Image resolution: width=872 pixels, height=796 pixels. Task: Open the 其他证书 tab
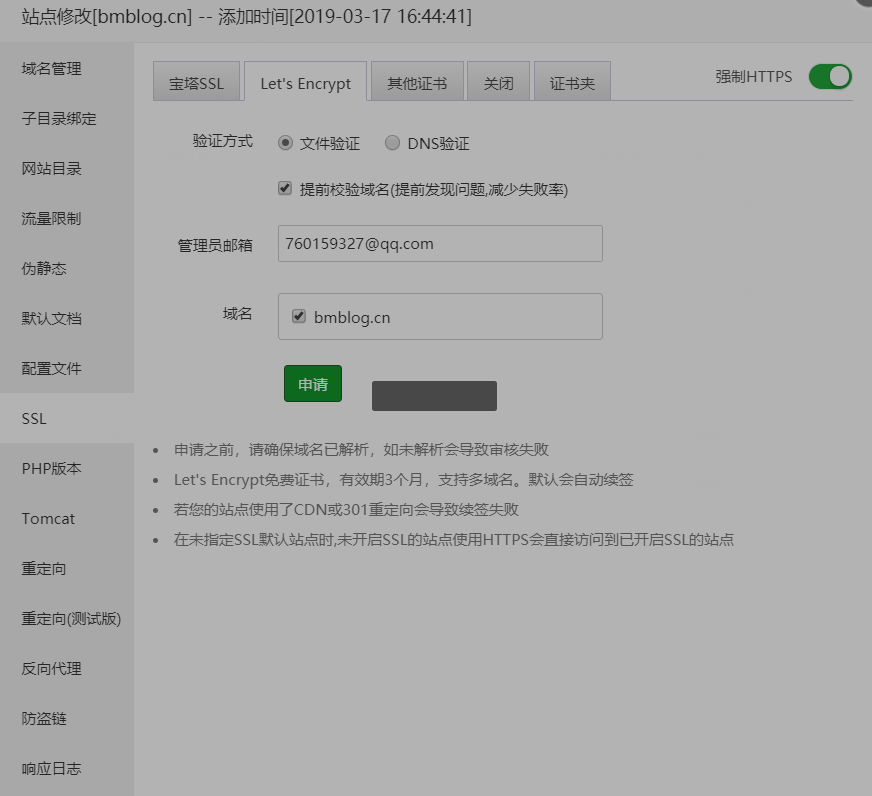[x=417, y=83]
